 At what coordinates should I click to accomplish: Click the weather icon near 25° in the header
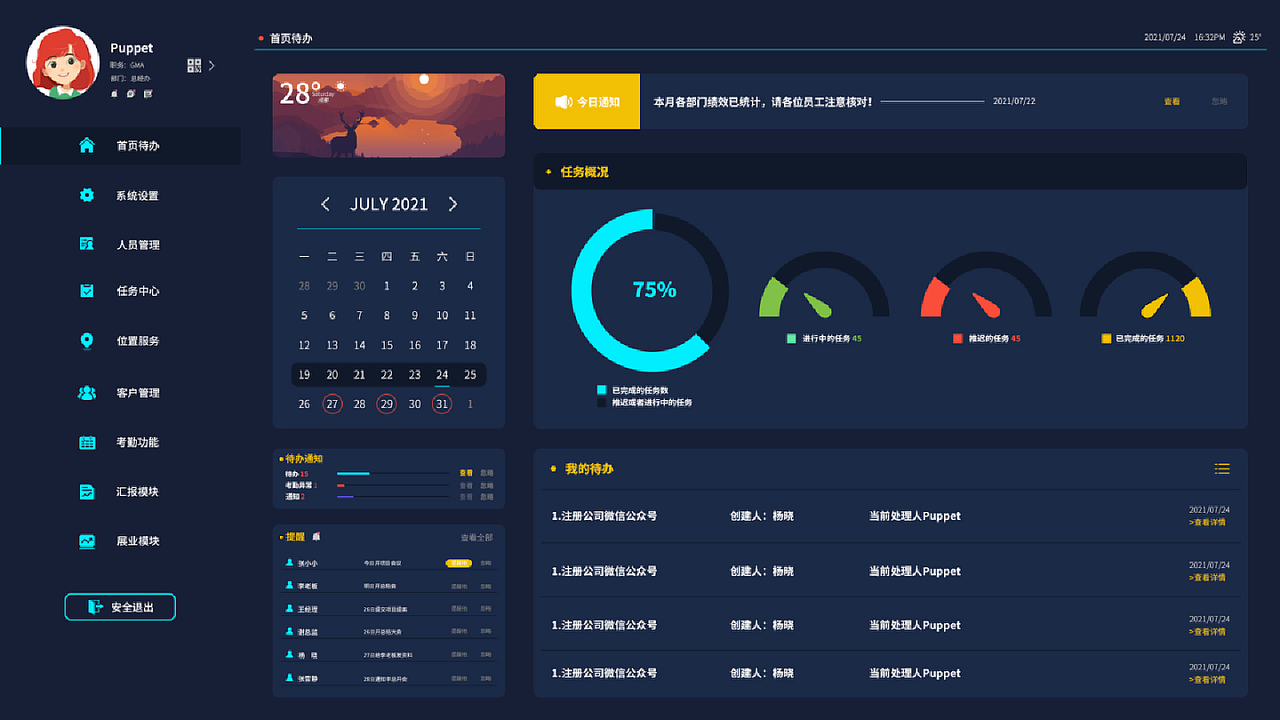[x=1240, y=37]
